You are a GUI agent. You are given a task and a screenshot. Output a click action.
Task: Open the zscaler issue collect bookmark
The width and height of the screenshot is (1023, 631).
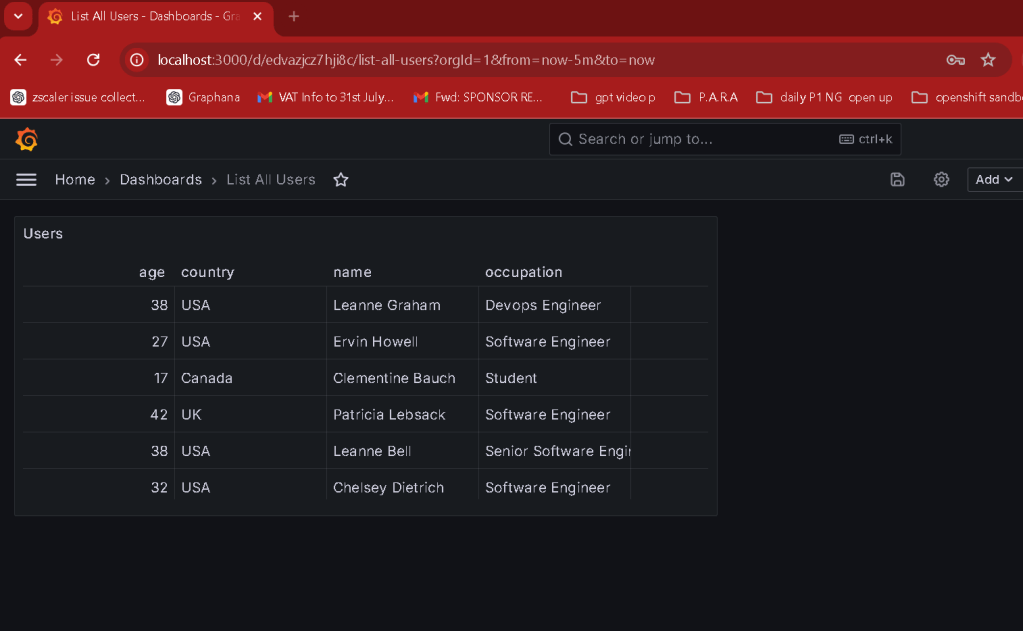[79, 97]
